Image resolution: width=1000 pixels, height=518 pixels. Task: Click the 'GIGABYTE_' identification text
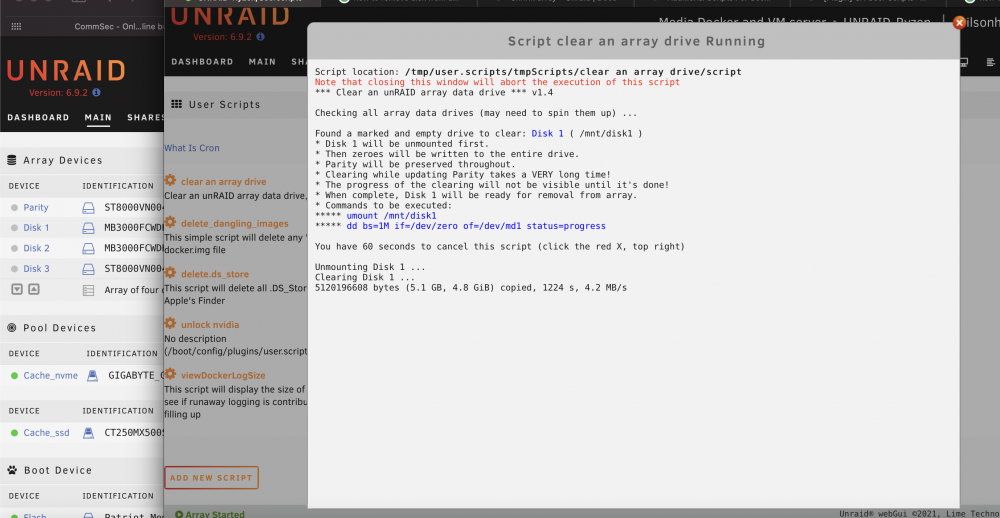click(x=135, y=376)
